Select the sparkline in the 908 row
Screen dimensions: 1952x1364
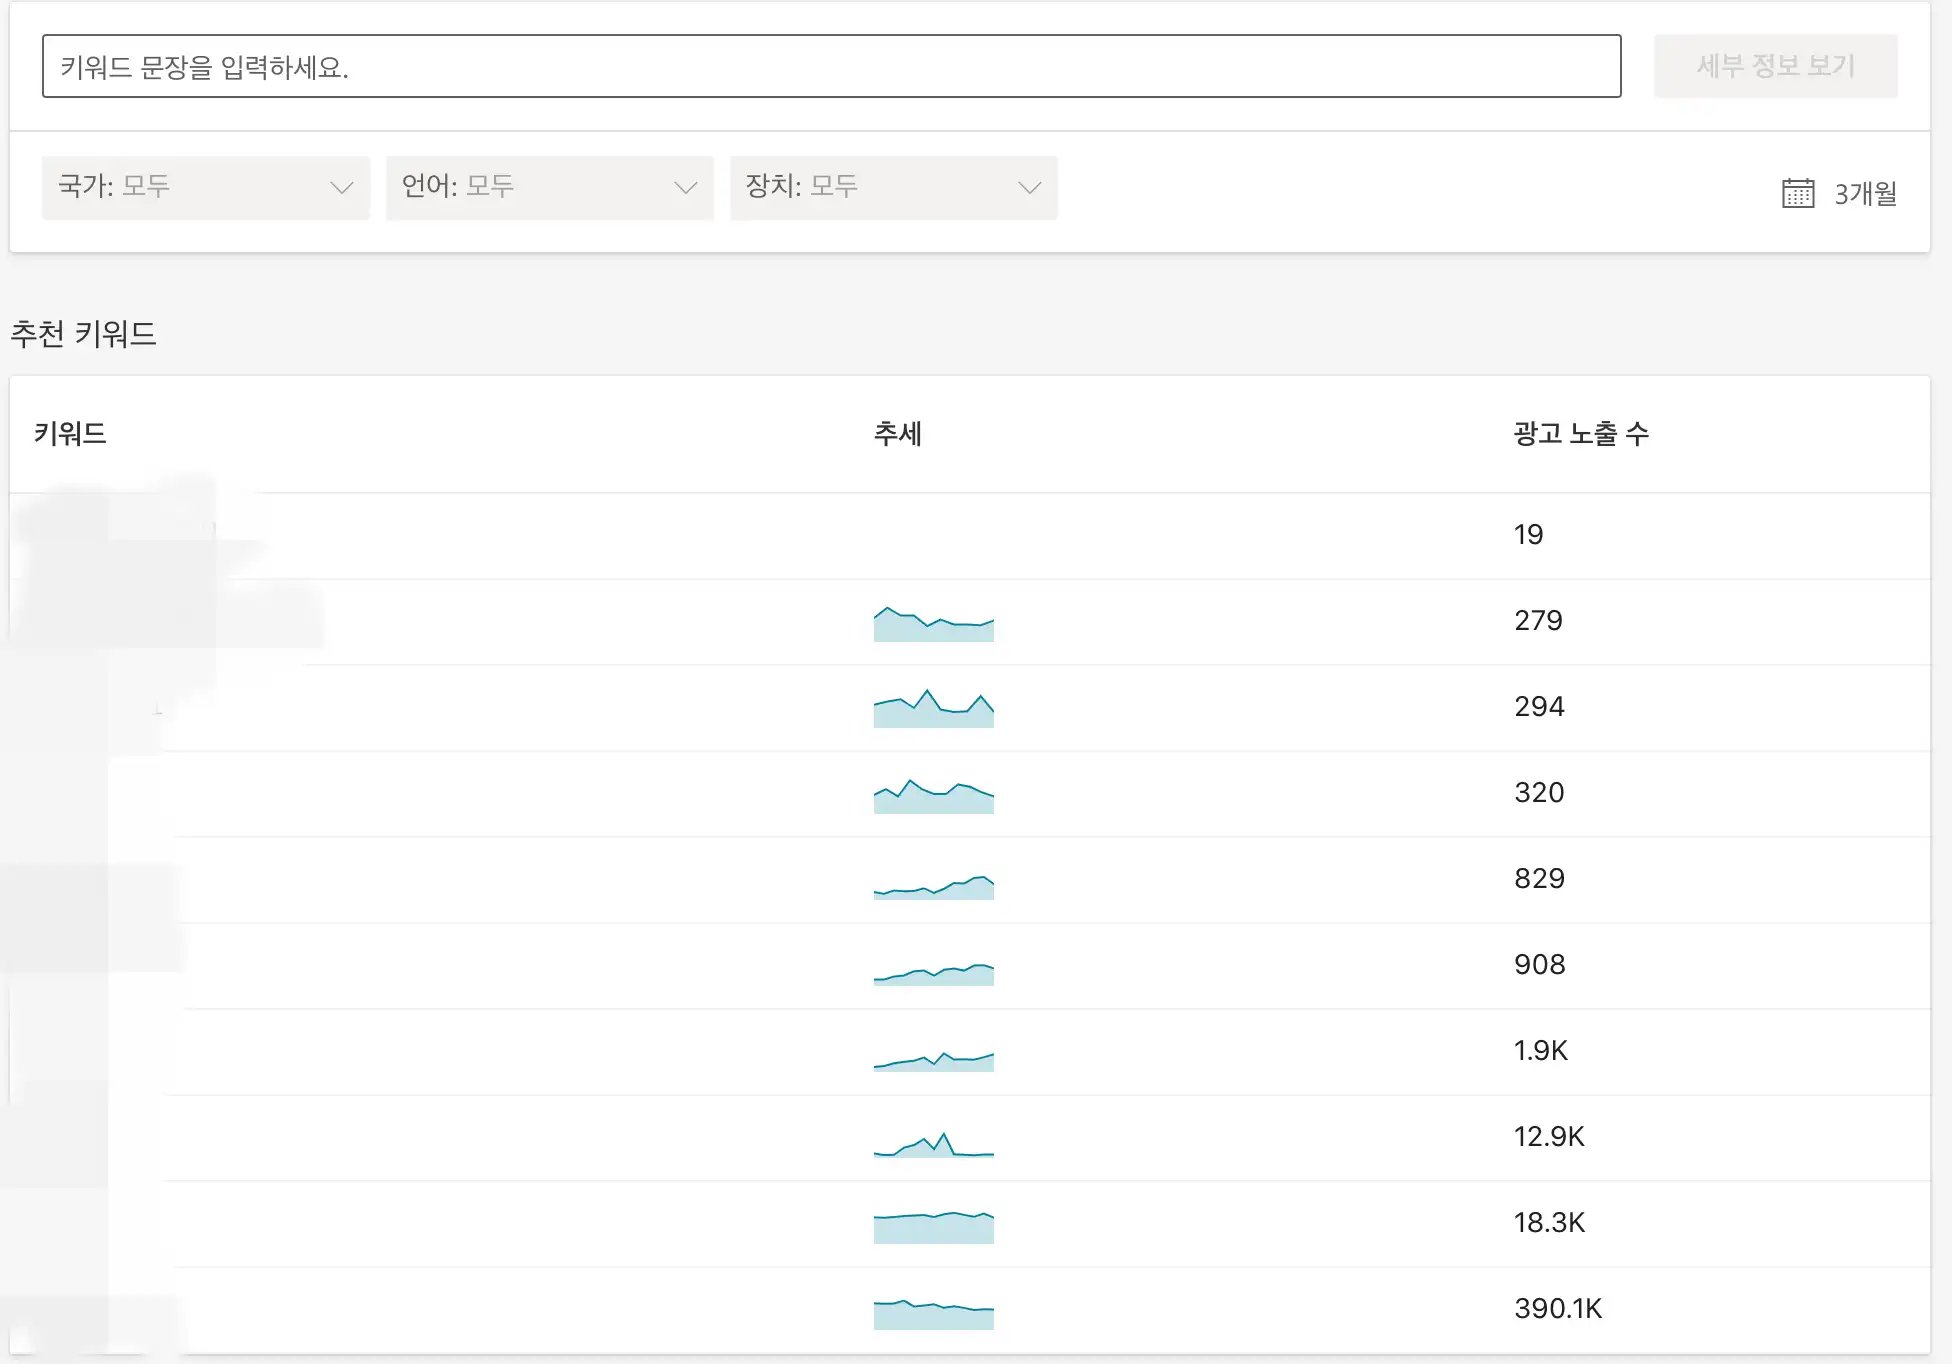pos(933,973)
